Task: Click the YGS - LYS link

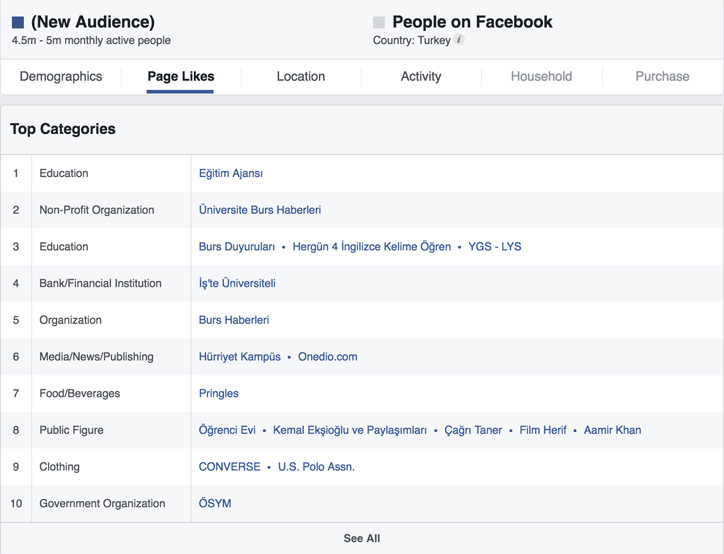Action: [495, 247]
